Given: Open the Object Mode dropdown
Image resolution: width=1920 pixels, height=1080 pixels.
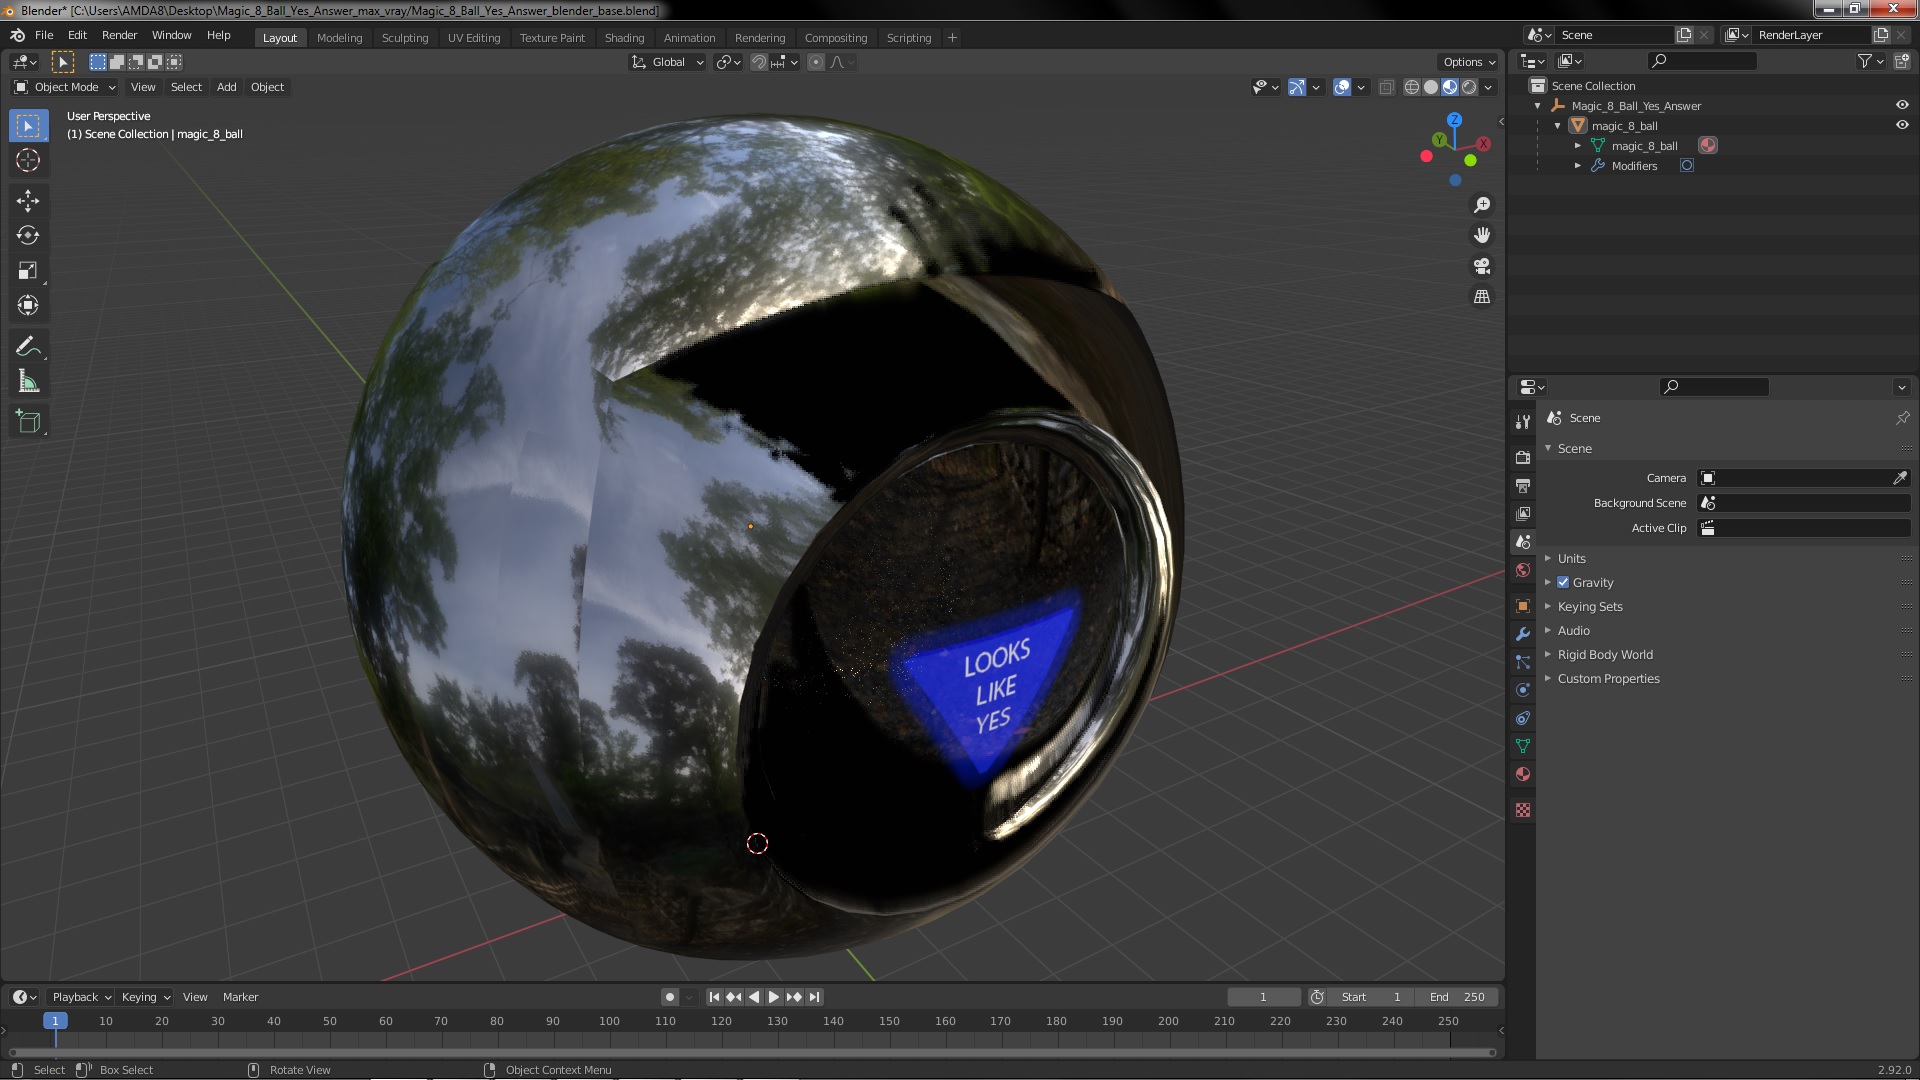Looking at the screenshot, I should (65, 87).
